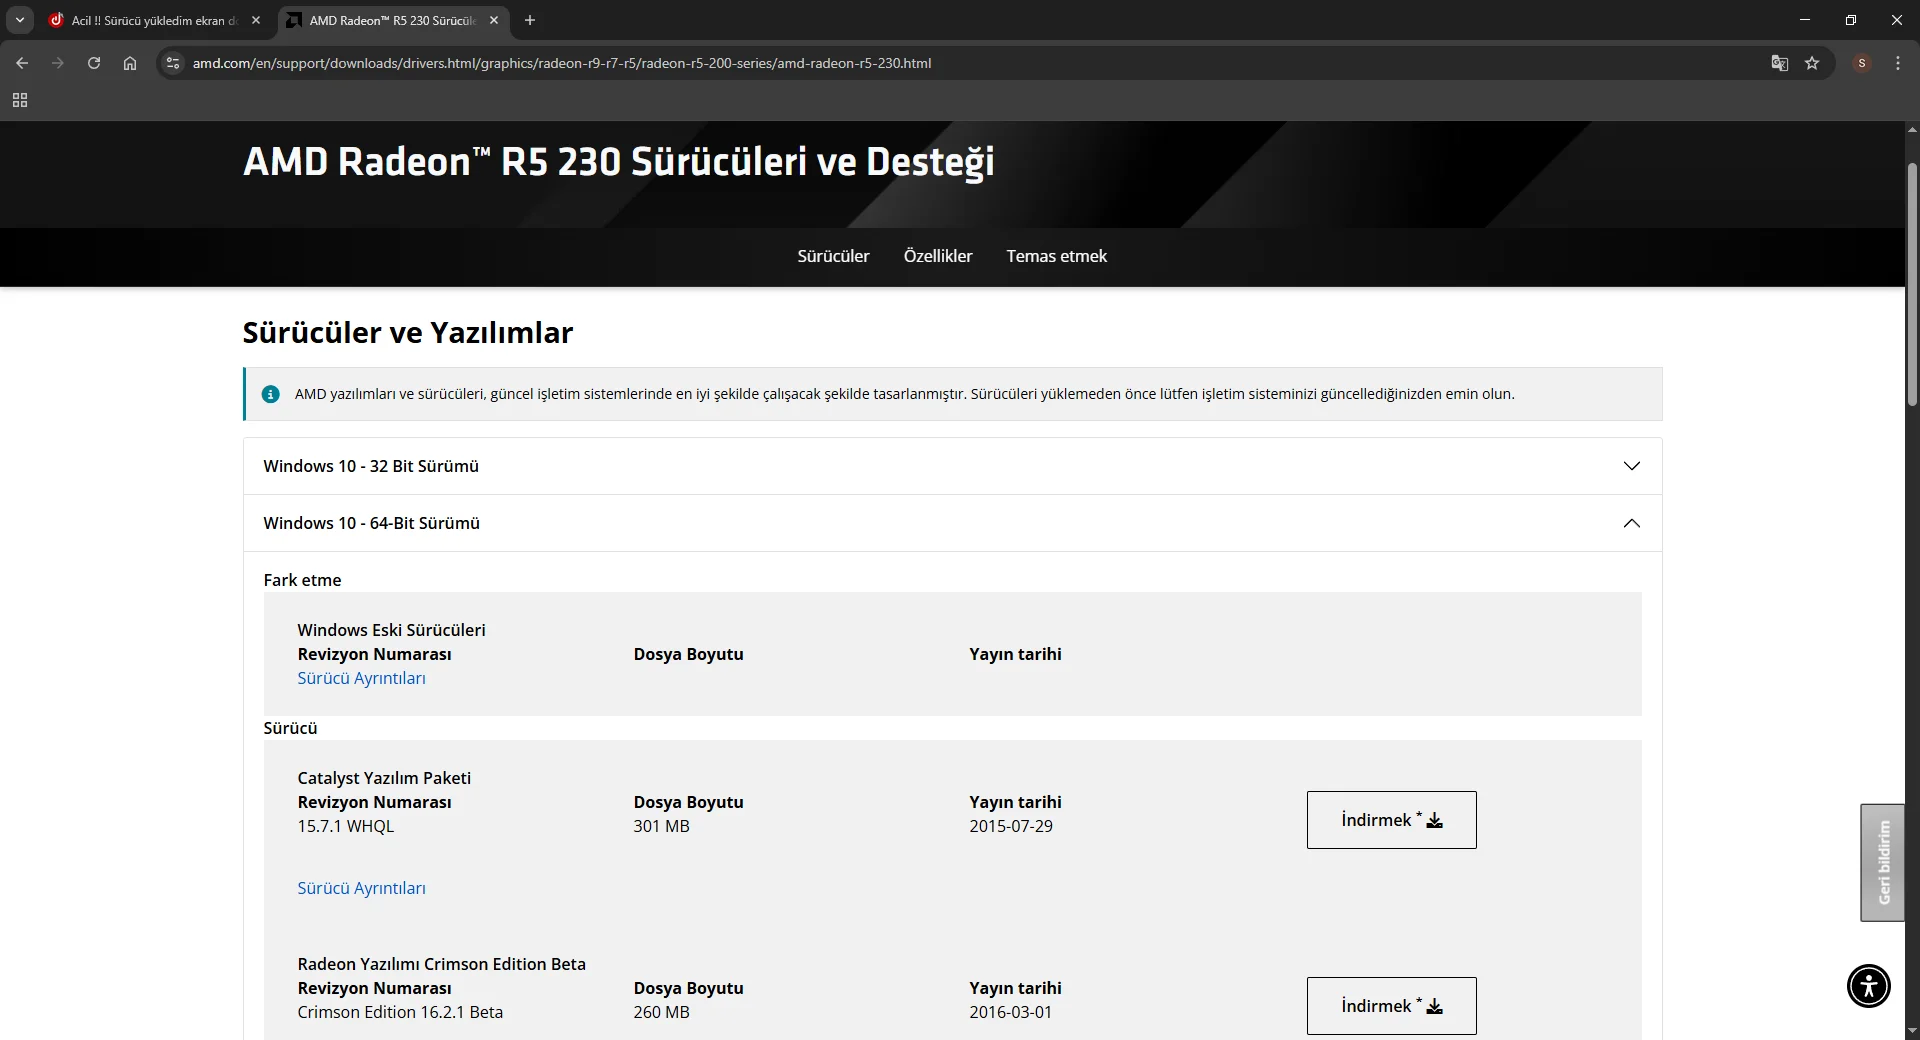Reload the AMD driver page
Screen dimensions: 1920x1040
tap(94, 63)
